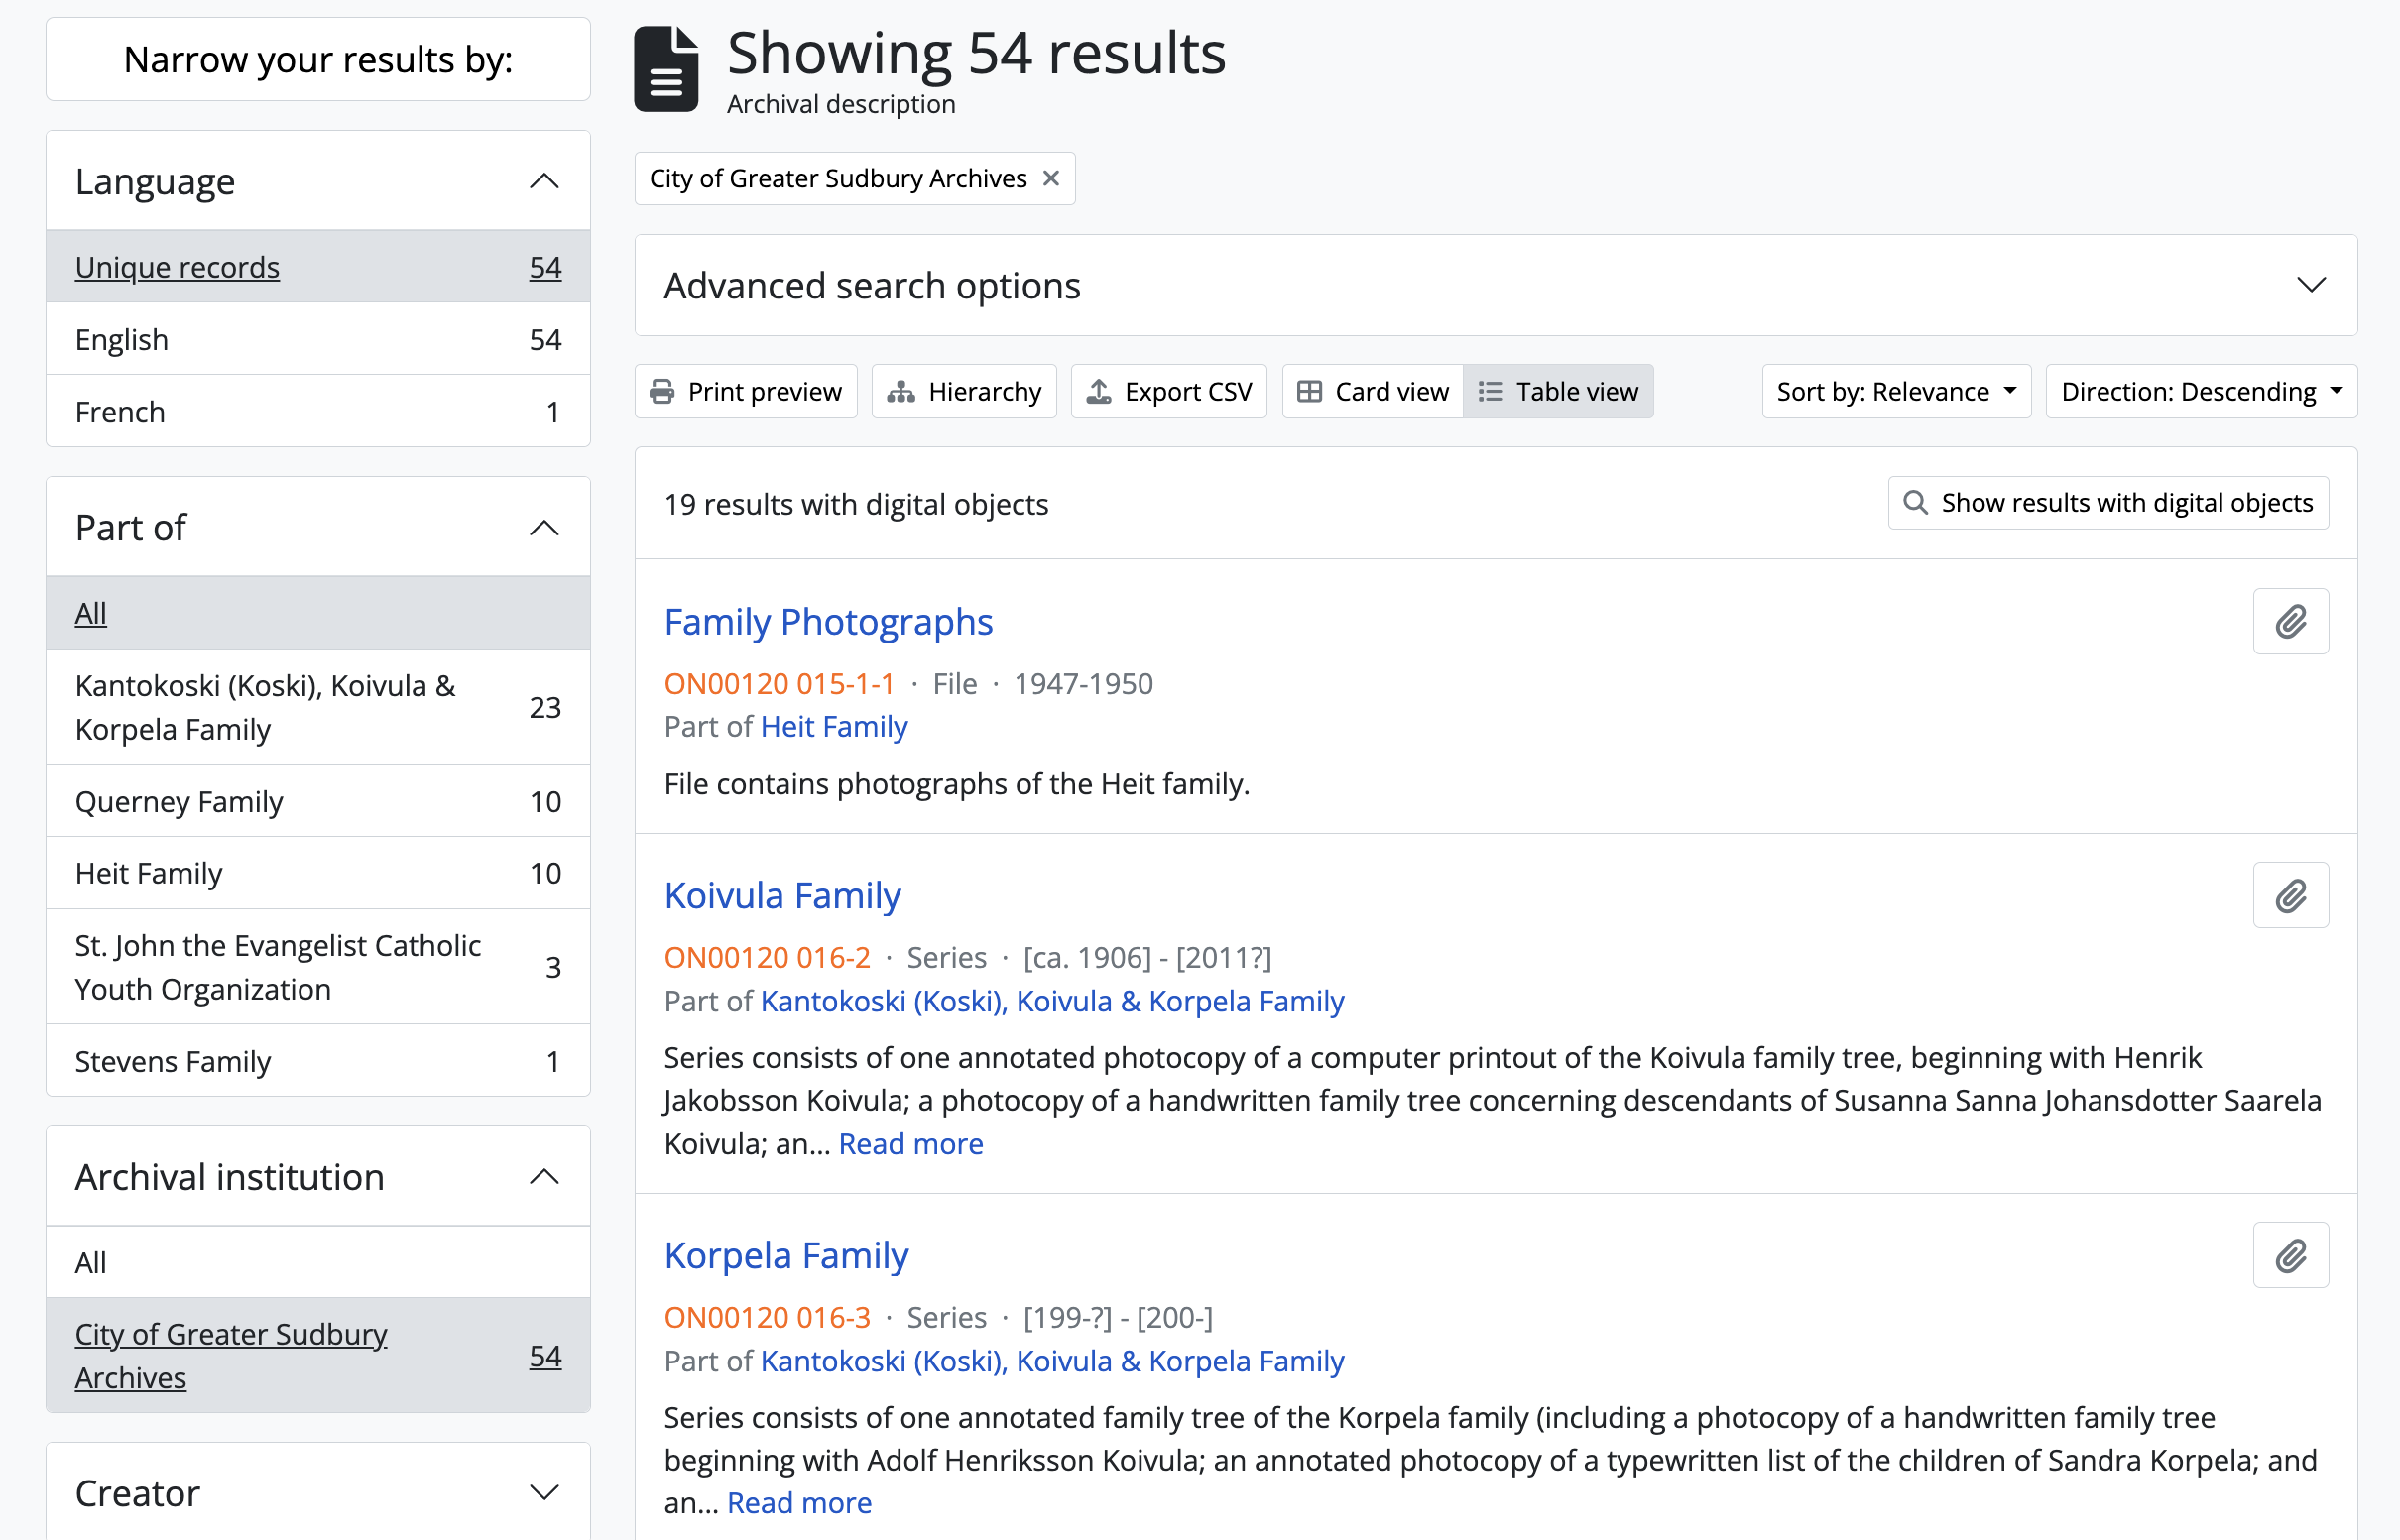
Task: Click the Export CSV upload button
Action: coord(1168,391)
